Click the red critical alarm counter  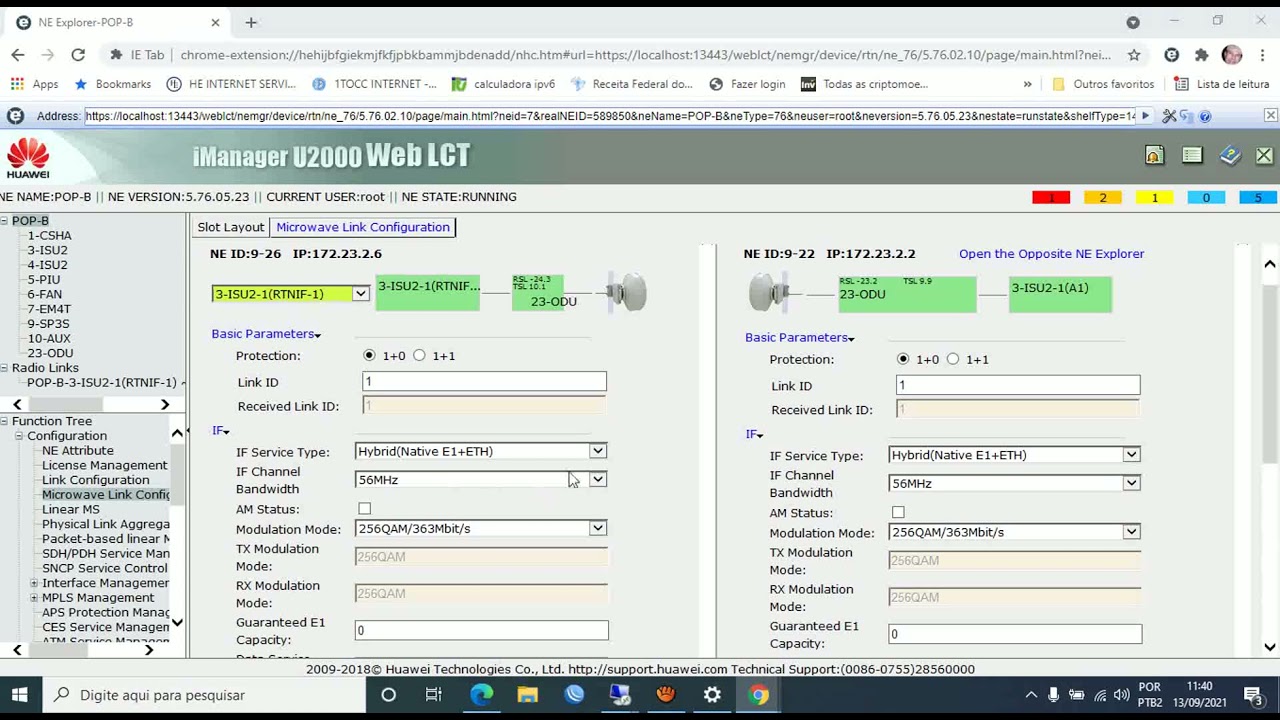tap(1051, 198)
